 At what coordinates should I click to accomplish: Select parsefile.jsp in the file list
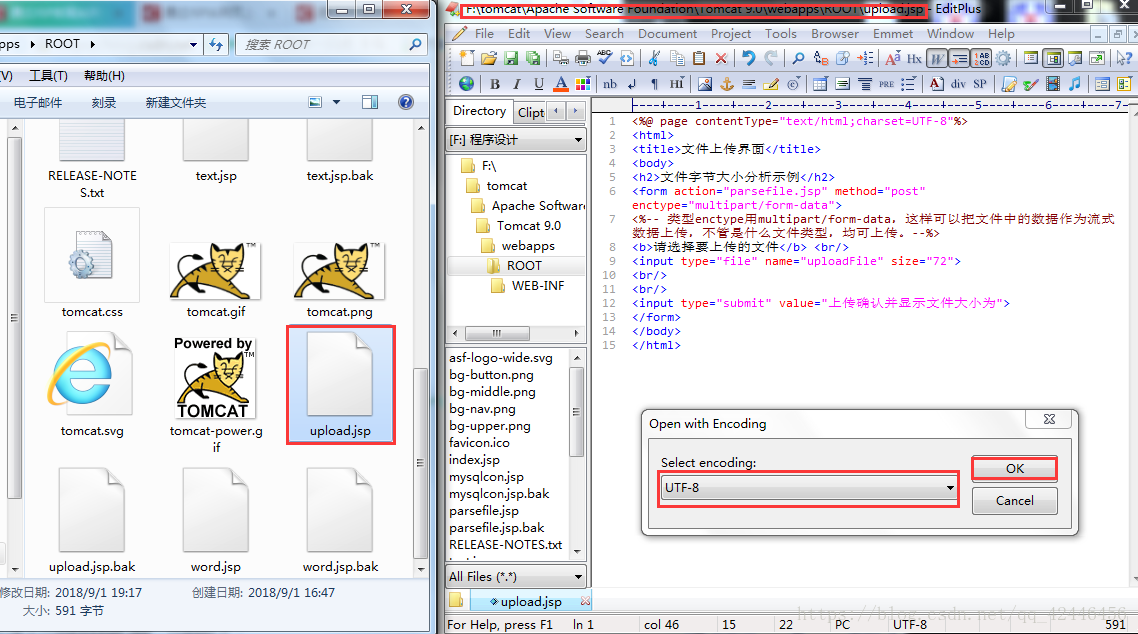[484, 511]
